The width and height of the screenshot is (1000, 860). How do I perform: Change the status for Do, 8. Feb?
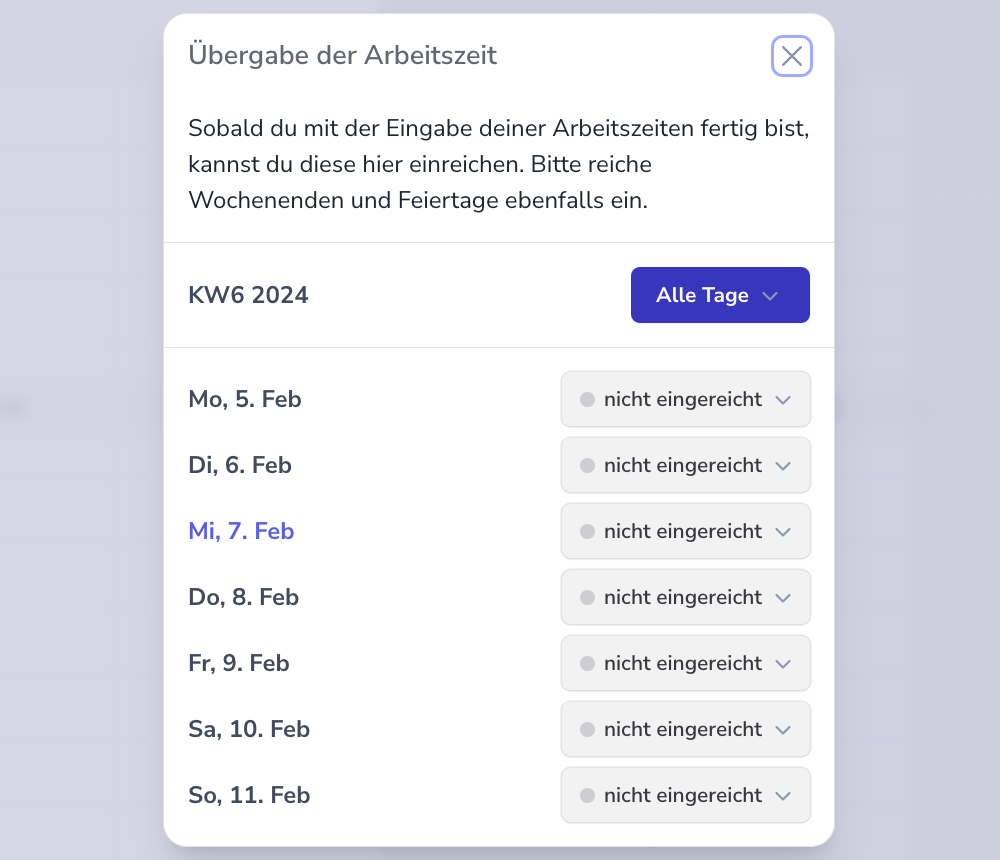685,597
